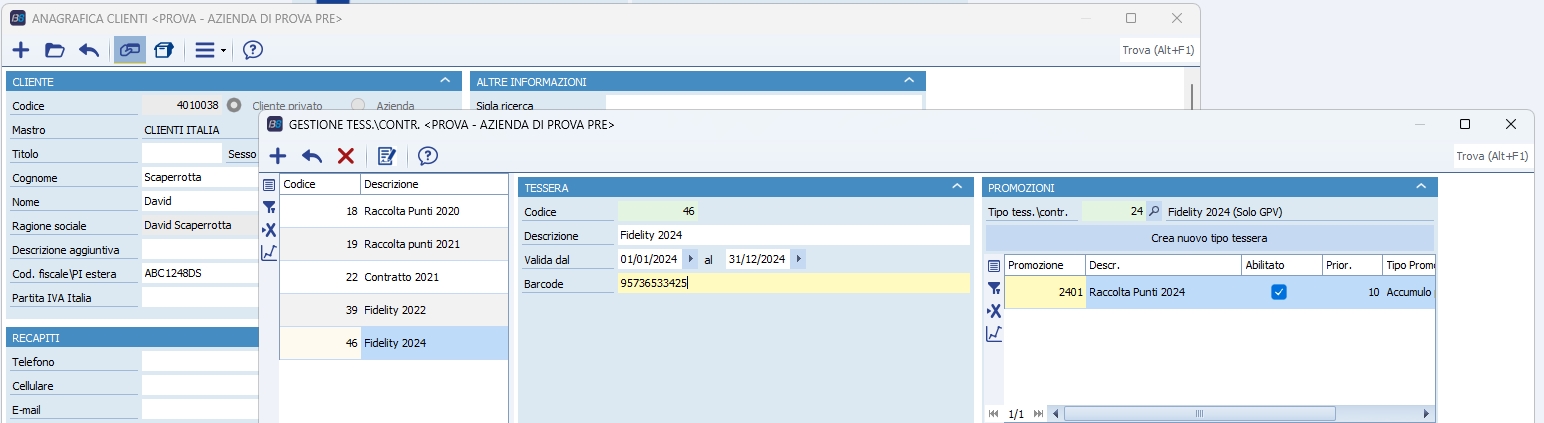Click the Promozione column header
1544x423 pixels.
click(1045, 265)
